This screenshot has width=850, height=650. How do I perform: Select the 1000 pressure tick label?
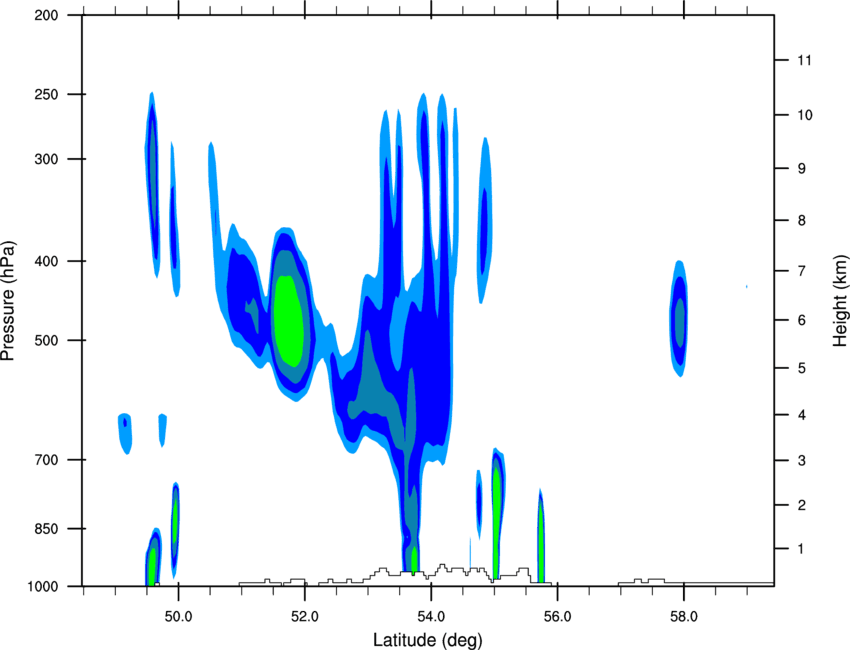pyautogui.click(x=43, y=587)
